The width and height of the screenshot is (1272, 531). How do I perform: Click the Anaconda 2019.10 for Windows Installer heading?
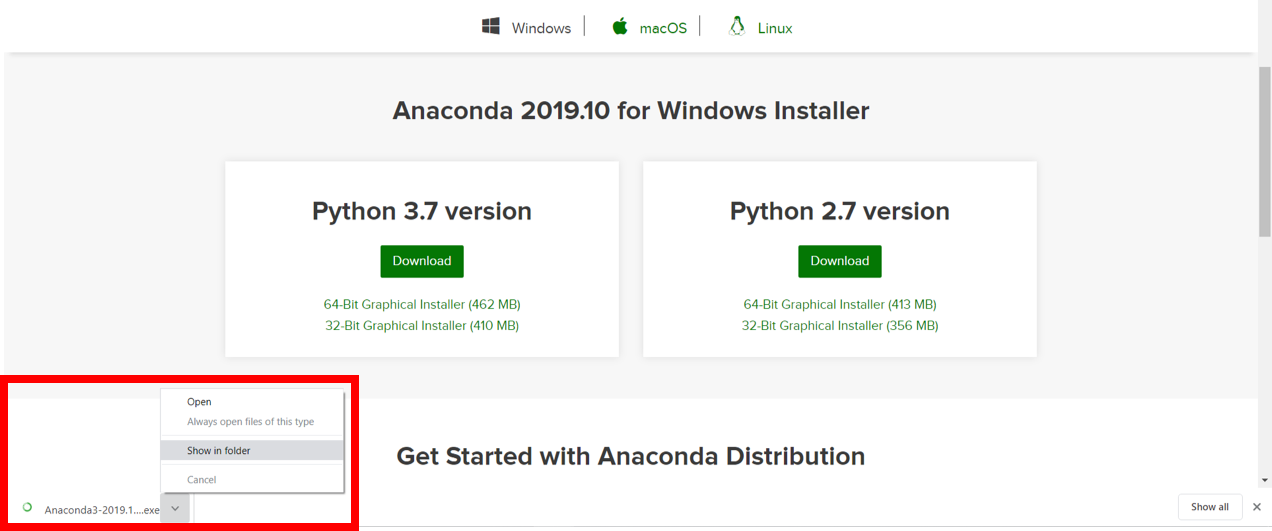pyautogui.click(x=631, y=110)
